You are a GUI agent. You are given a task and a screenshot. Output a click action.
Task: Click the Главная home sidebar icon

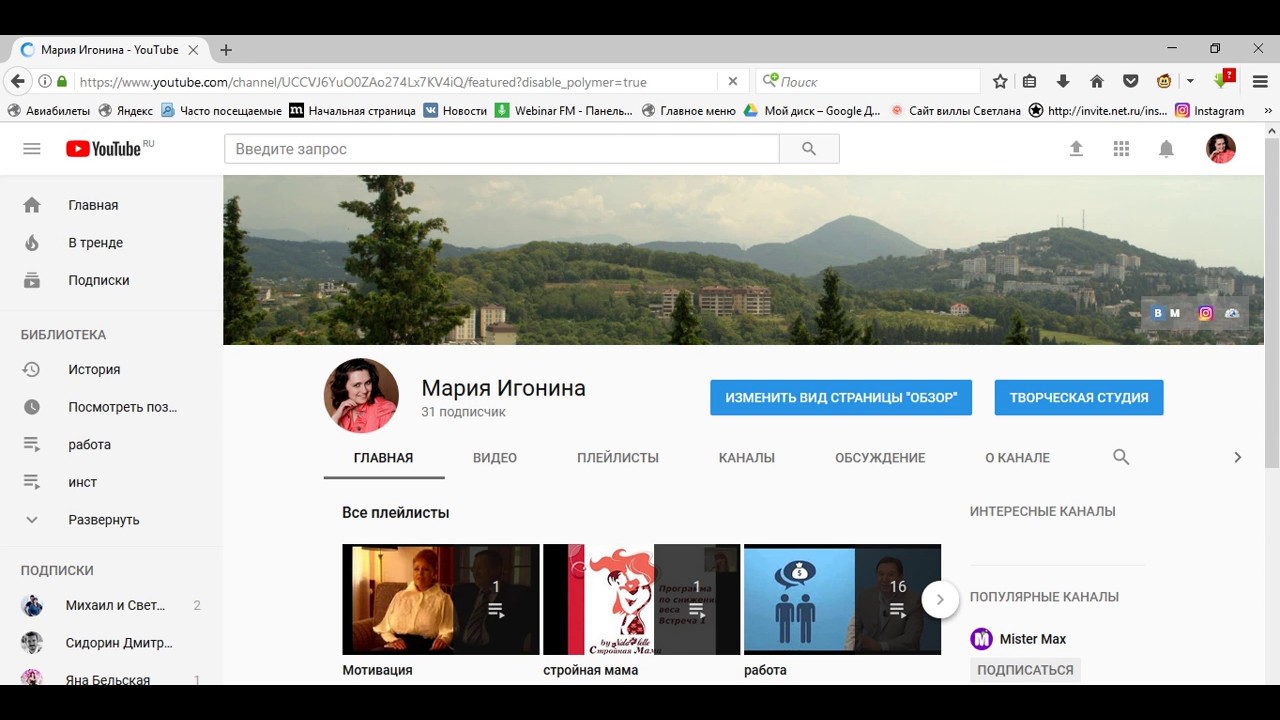click(x=32, y=205)
